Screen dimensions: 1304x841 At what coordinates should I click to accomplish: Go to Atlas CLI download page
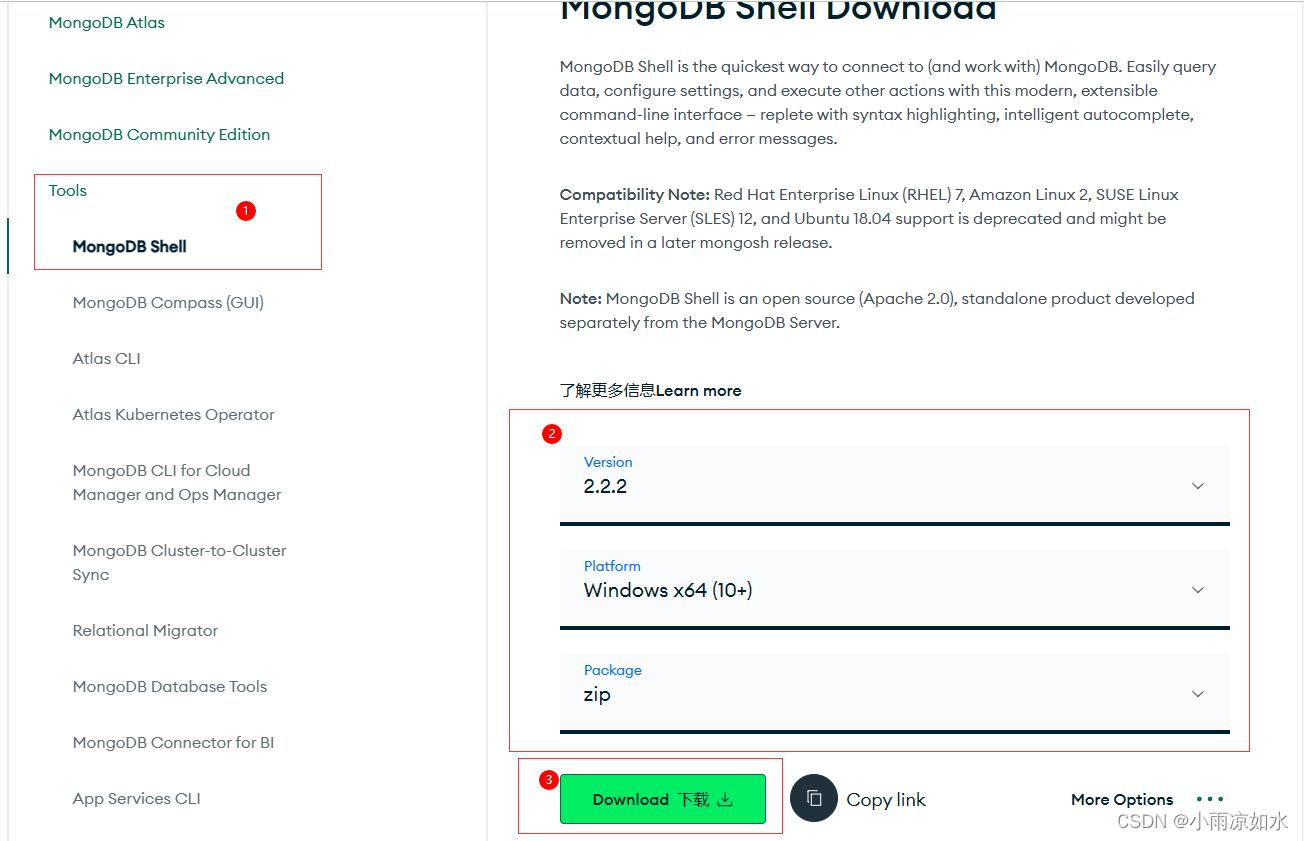107,358
